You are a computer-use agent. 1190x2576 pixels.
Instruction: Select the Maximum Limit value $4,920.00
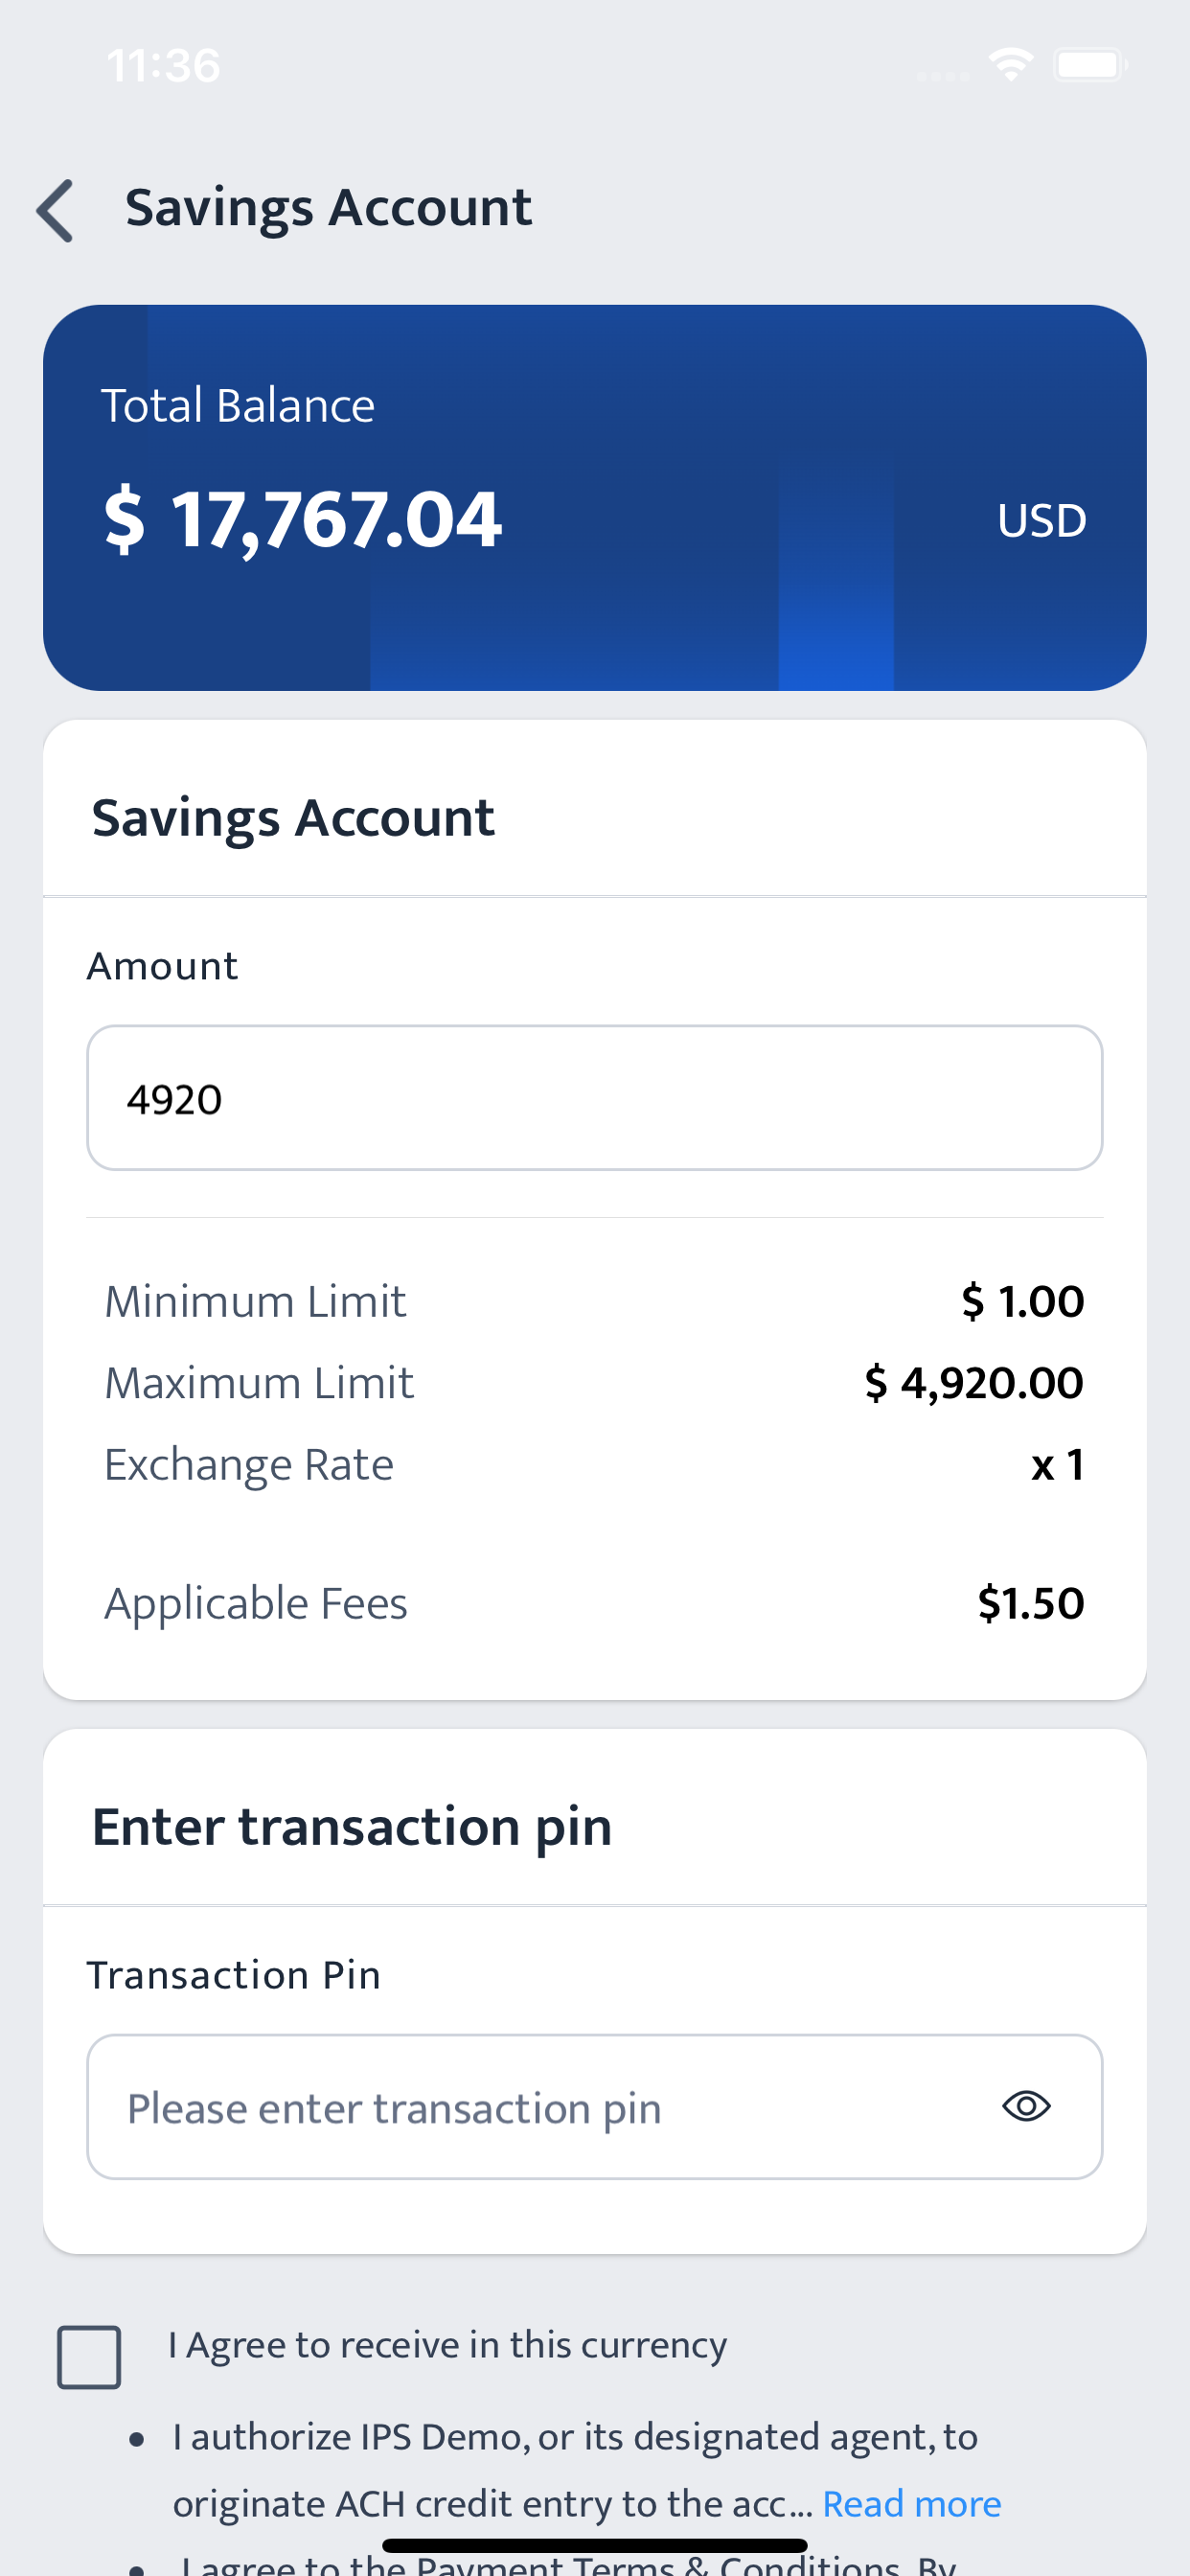[x=974, y=1383]
